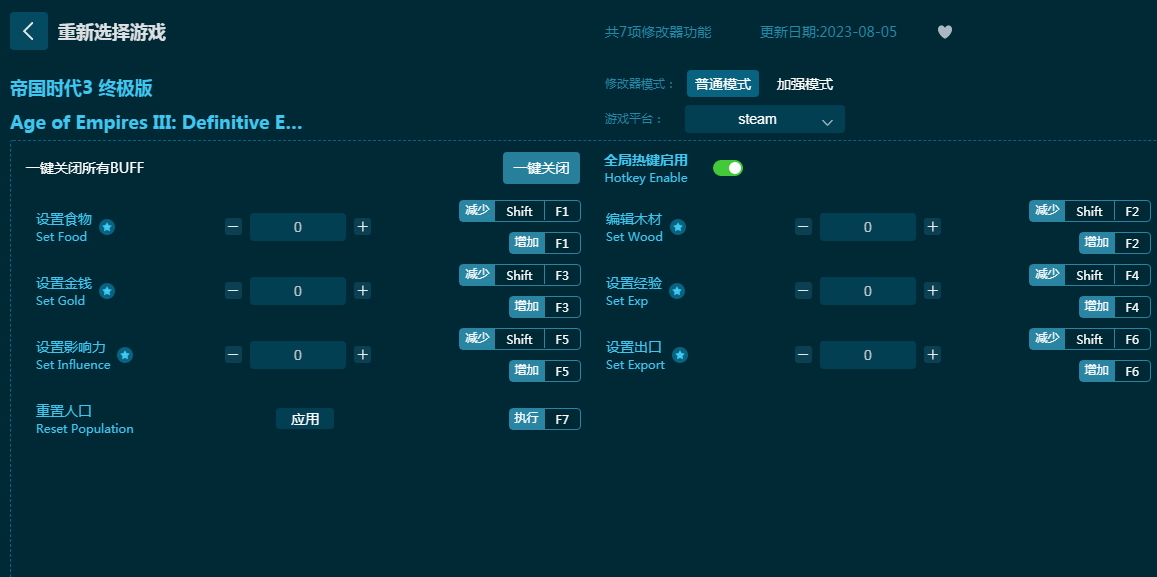Decrease Set Exp value with minus
This screenshot has width=1157, height=577.
click(804, 291)
